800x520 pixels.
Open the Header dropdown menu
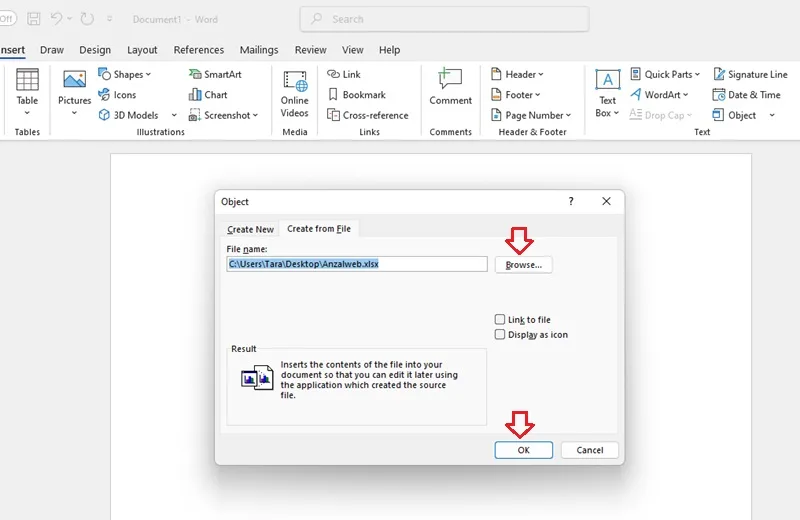click(517, 74)
